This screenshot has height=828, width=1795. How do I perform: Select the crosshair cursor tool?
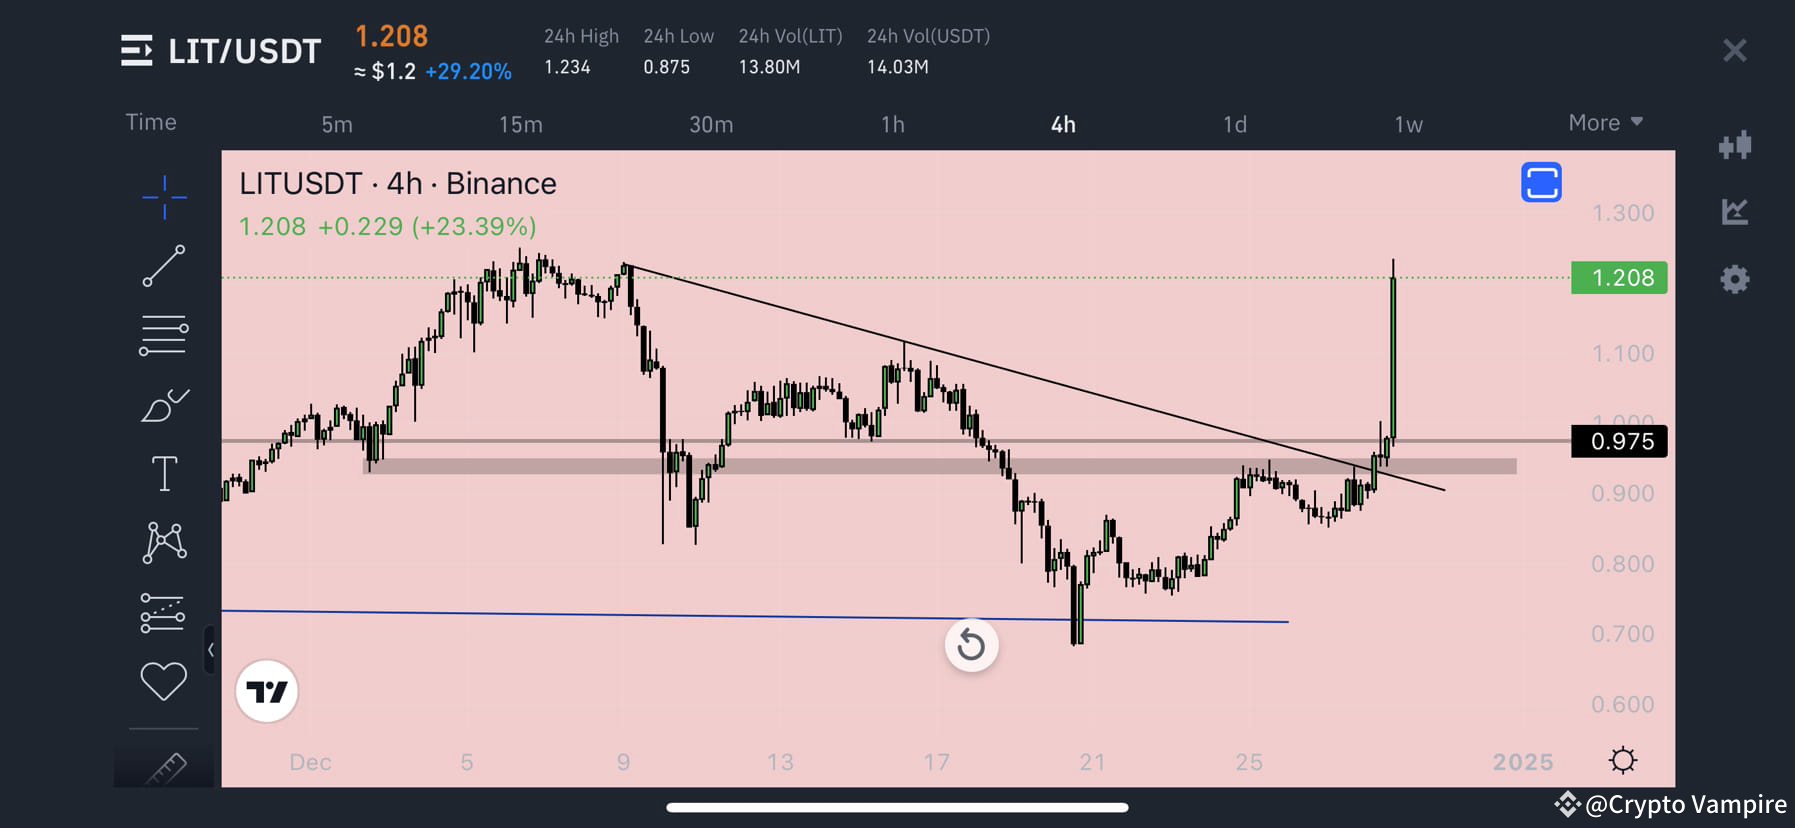(x=163, y=198)
